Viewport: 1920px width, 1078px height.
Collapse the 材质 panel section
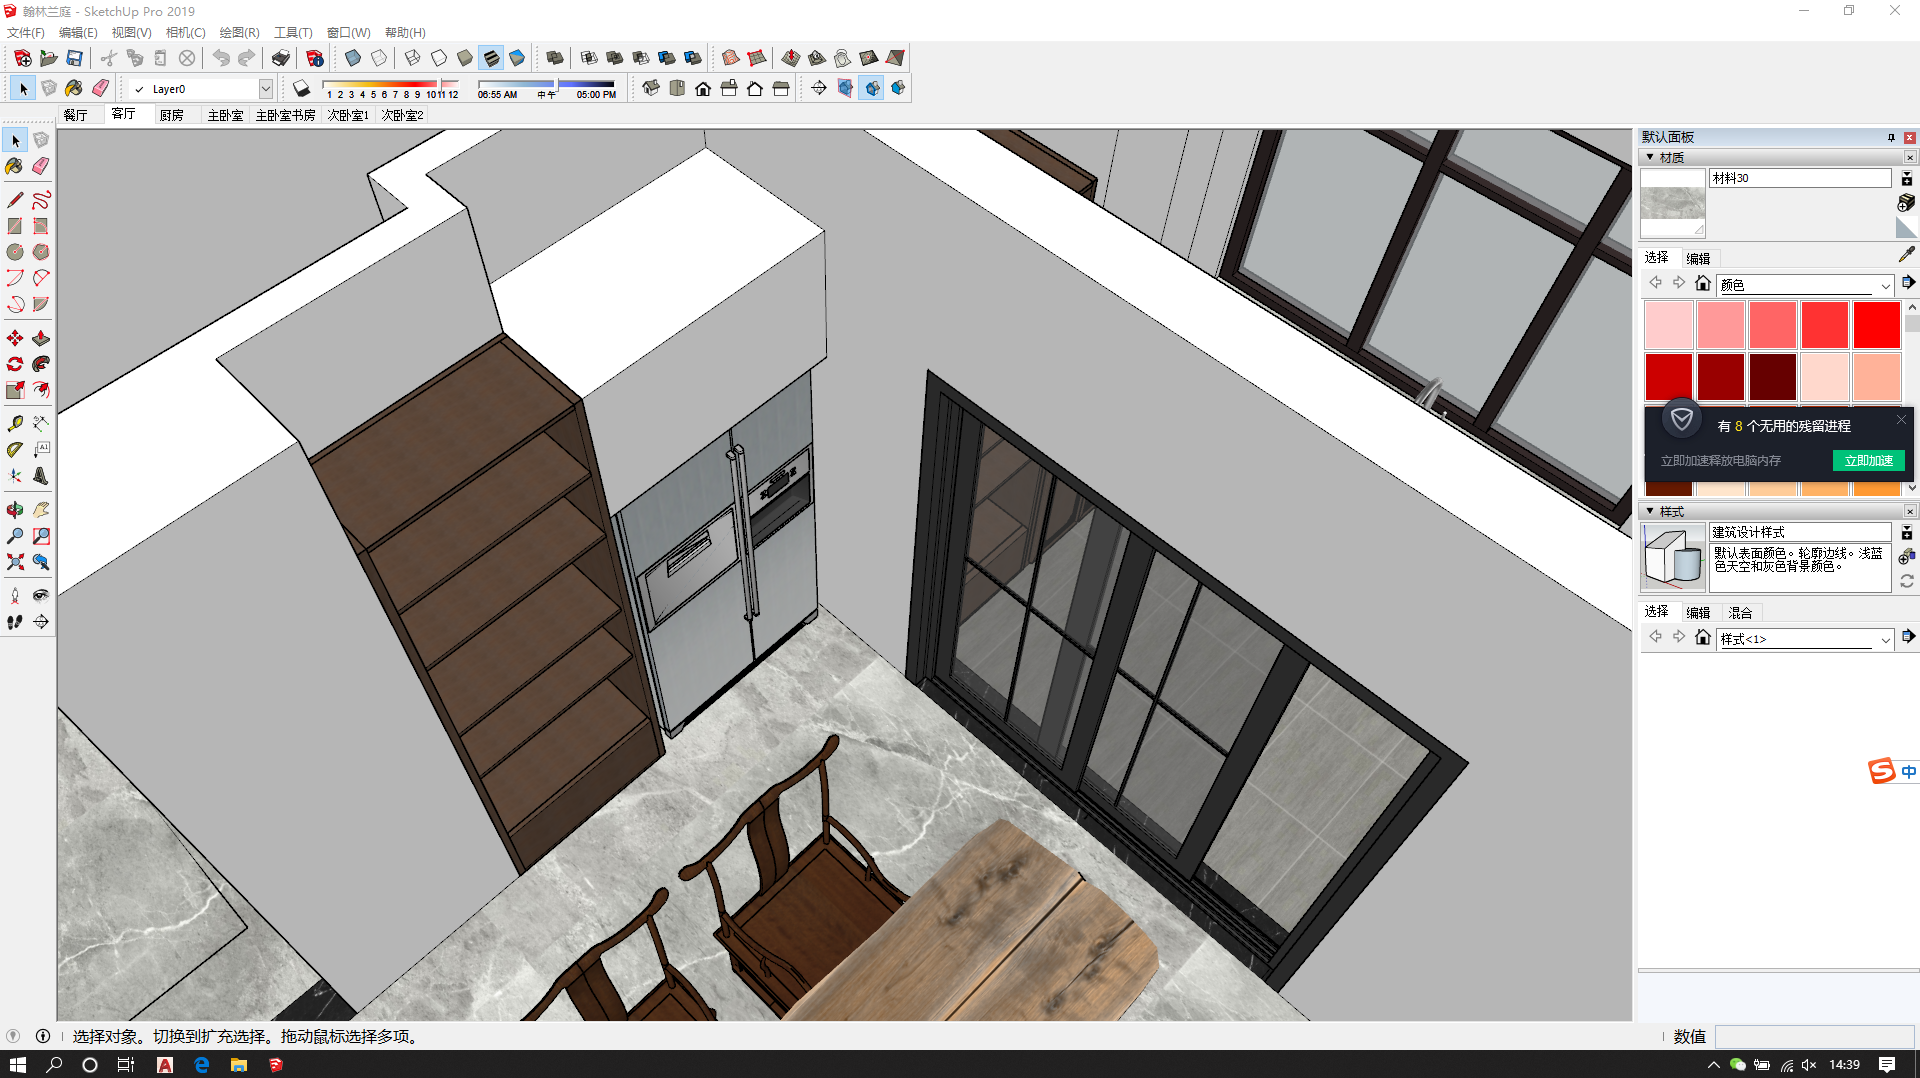click(x=1650, y=157)
